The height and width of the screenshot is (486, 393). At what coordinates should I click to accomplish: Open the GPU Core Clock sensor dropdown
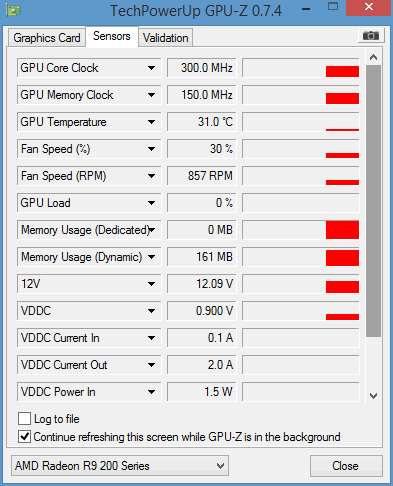[x=151, y=68]
